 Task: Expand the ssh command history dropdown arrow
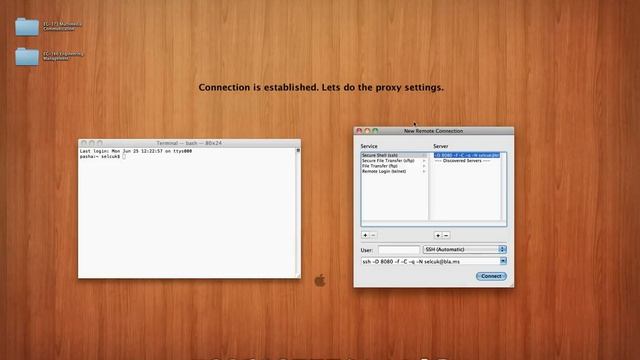point(503,261)
